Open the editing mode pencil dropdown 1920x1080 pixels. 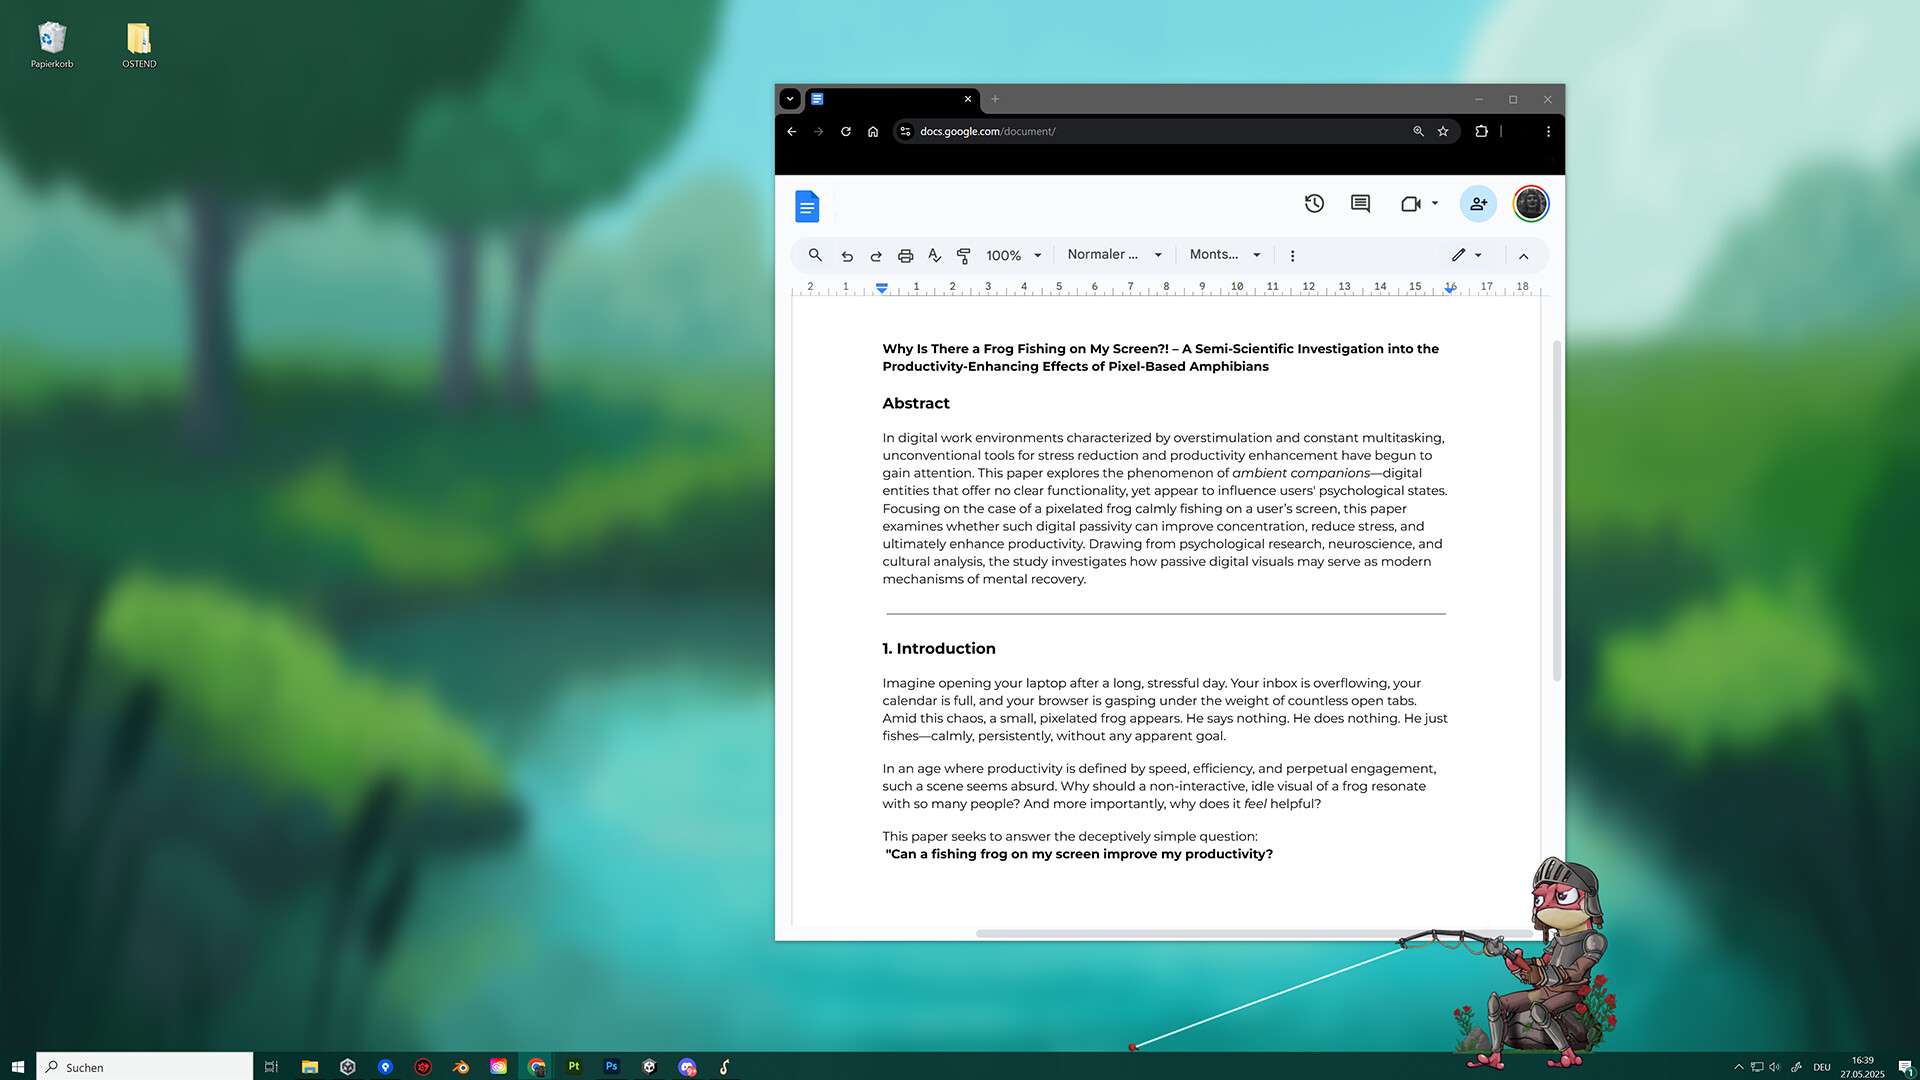(1466, 255)
